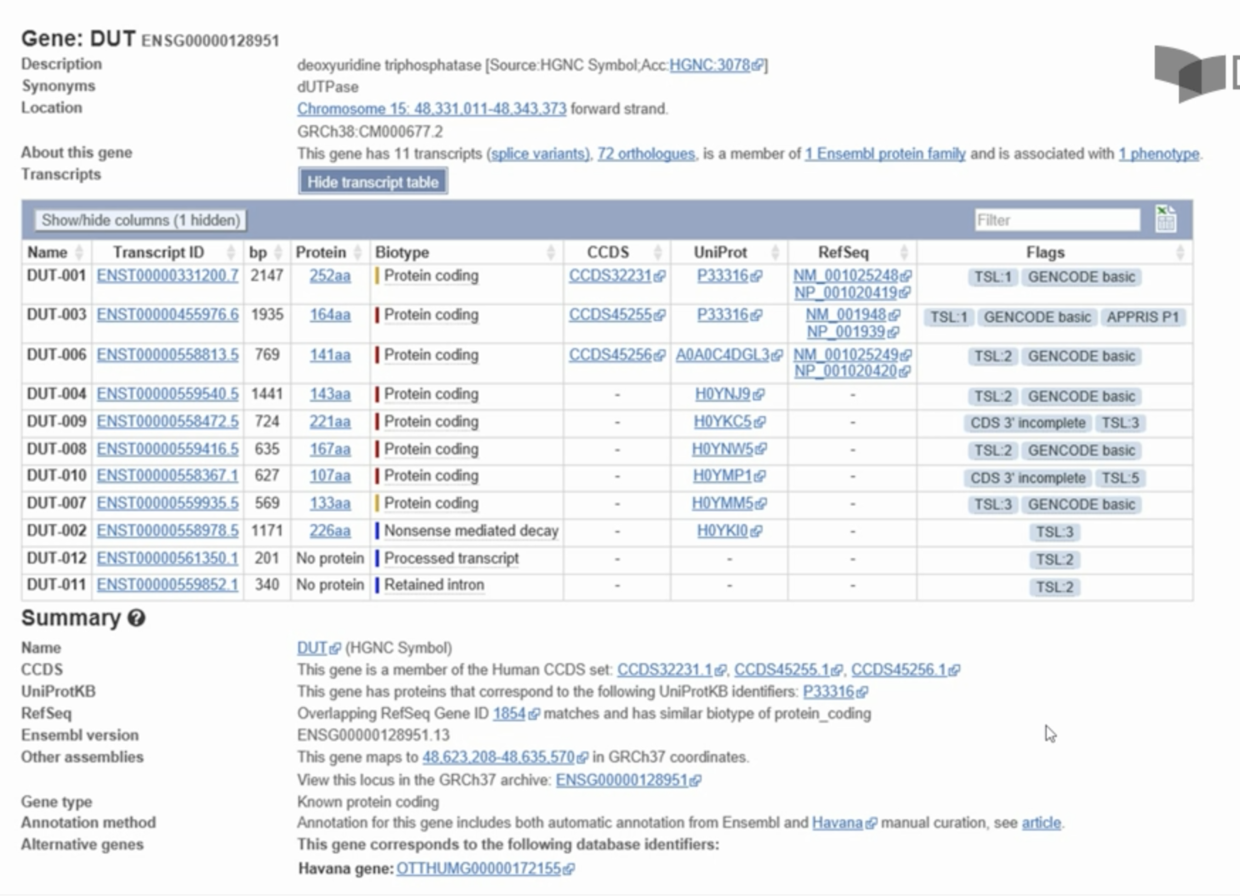This screenshot has width=1240, height=896.
Task: Open transcript ENST00000455976.6
Action: tap(168, 315)
